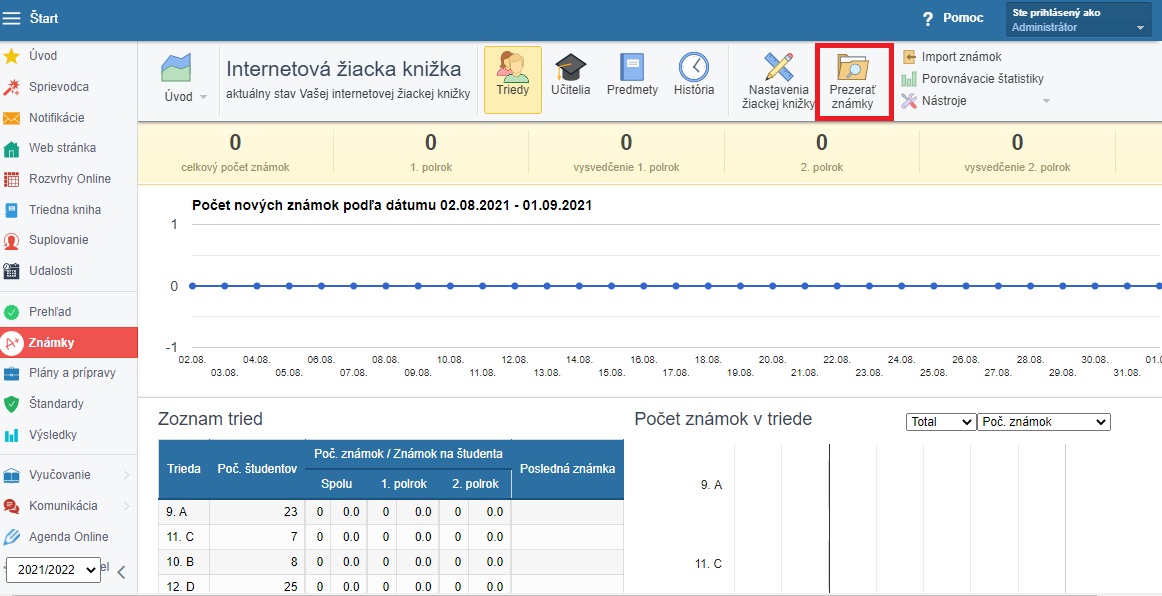Click the 'vysvedčenie 1. polrok' counter
The width and height of the screenshot is (1162, 596).
[626, 153]
